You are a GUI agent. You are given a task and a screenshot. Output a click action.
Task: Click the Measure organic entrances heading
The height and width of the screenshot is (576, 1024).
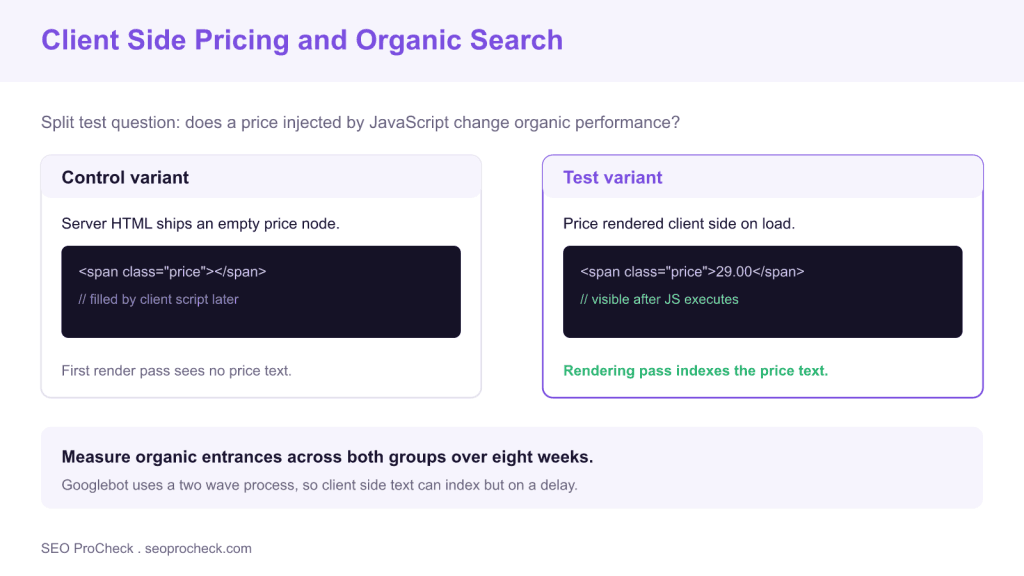[x=327, y=456]
